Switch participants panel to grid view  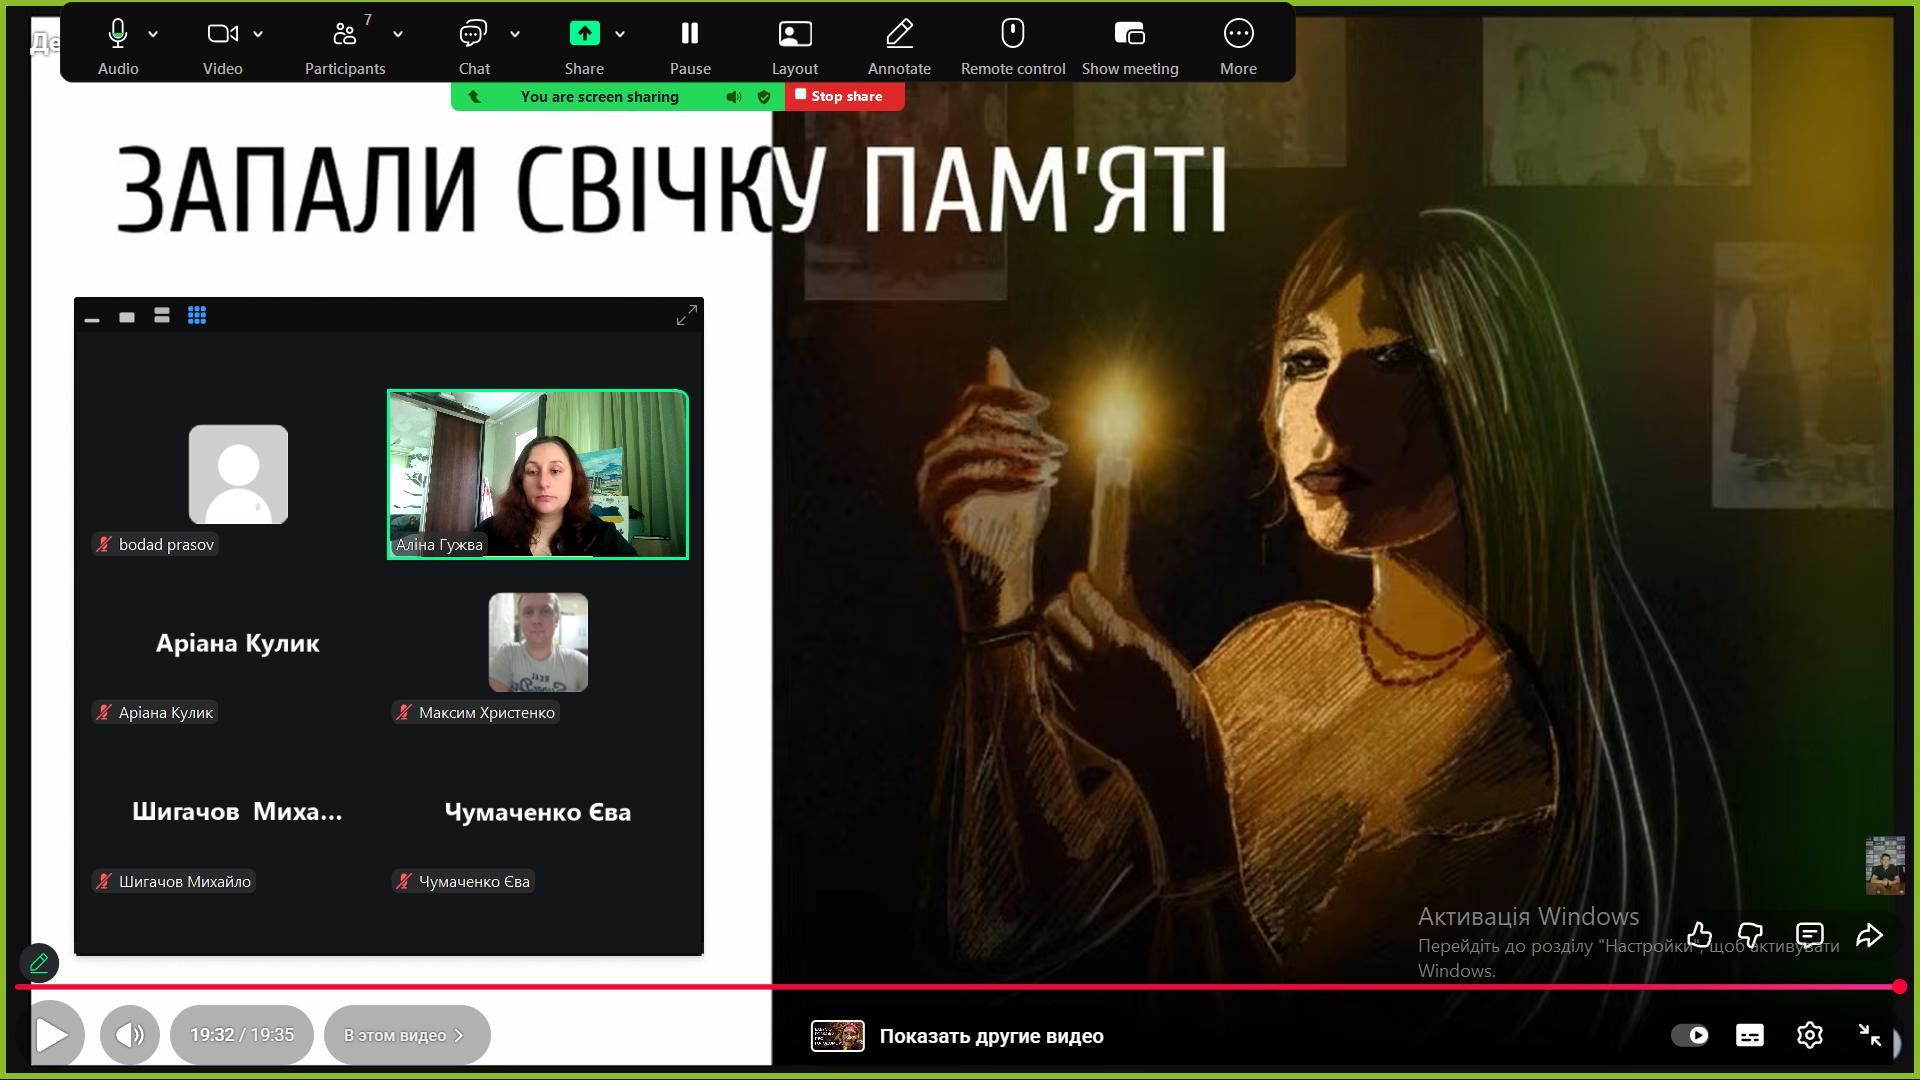(197, 316)
